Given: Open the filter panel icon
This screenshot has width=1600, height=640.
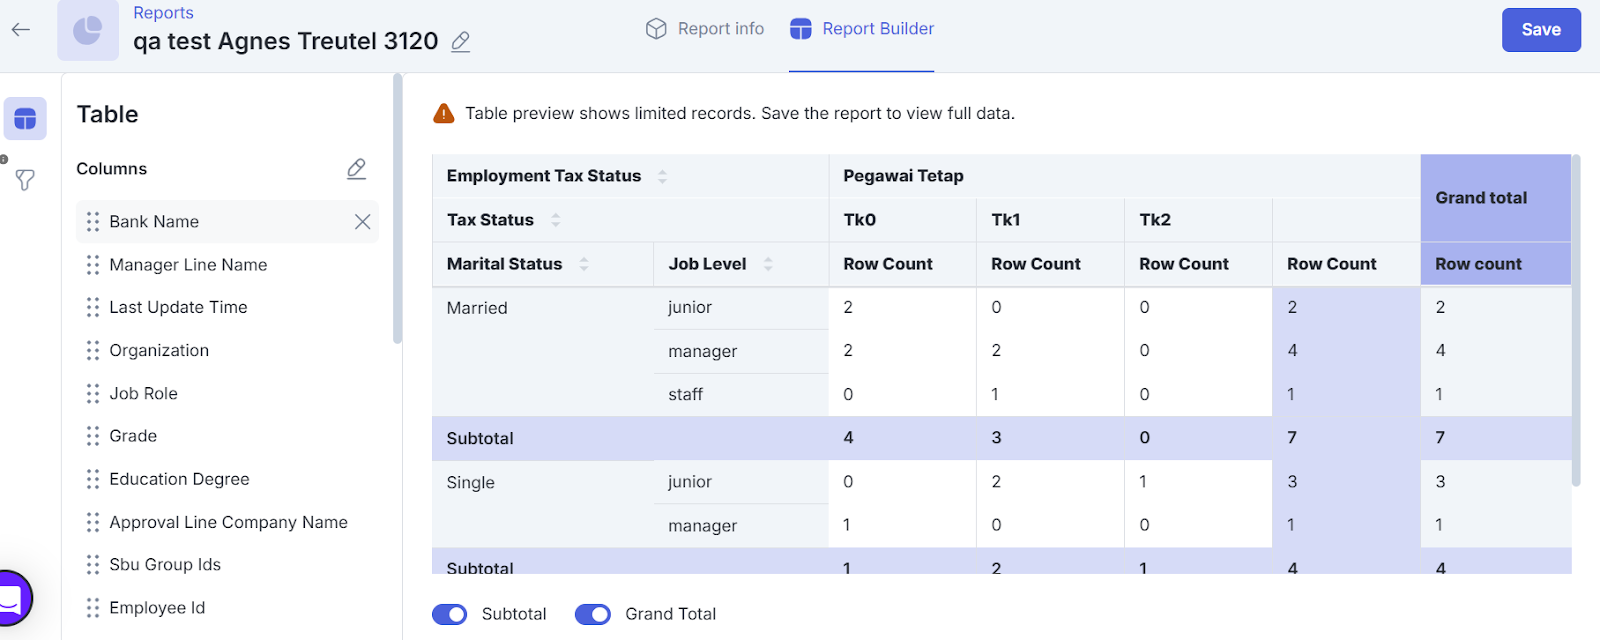Looking at the screenshot, I should pyautogui.click(x=25, y=180).
